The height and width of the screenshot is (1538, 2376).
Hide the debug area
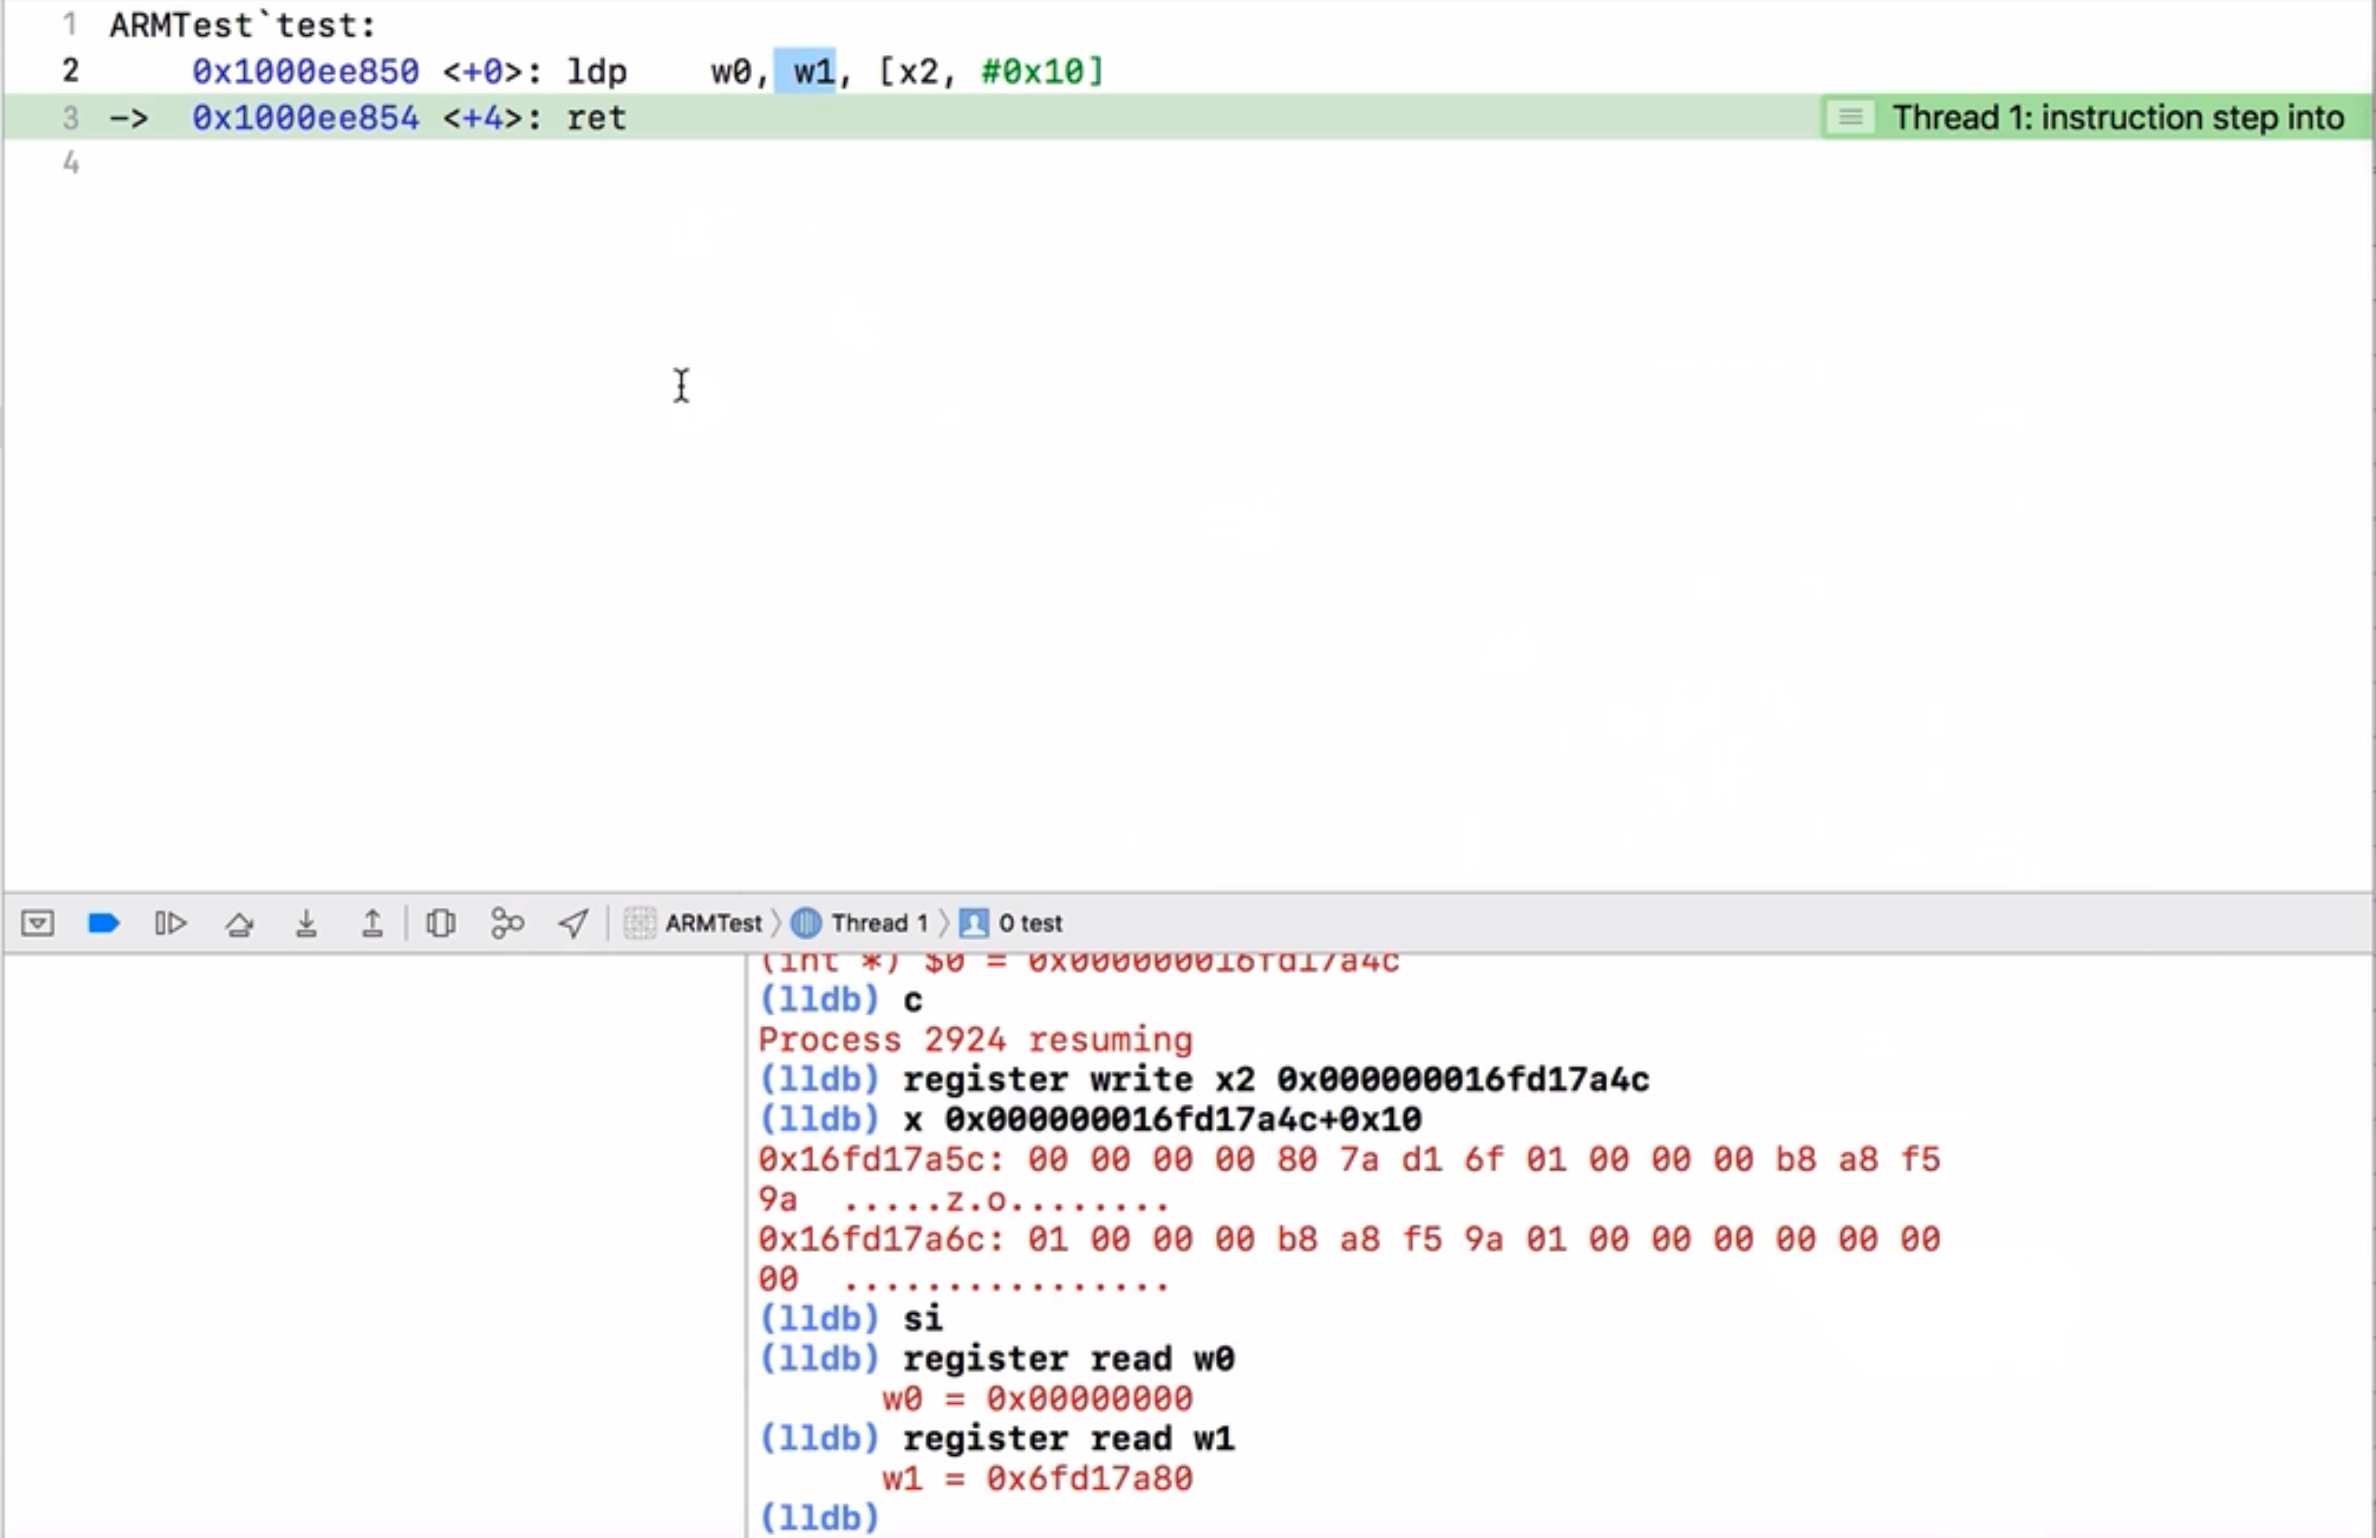(x=38, y=923)
